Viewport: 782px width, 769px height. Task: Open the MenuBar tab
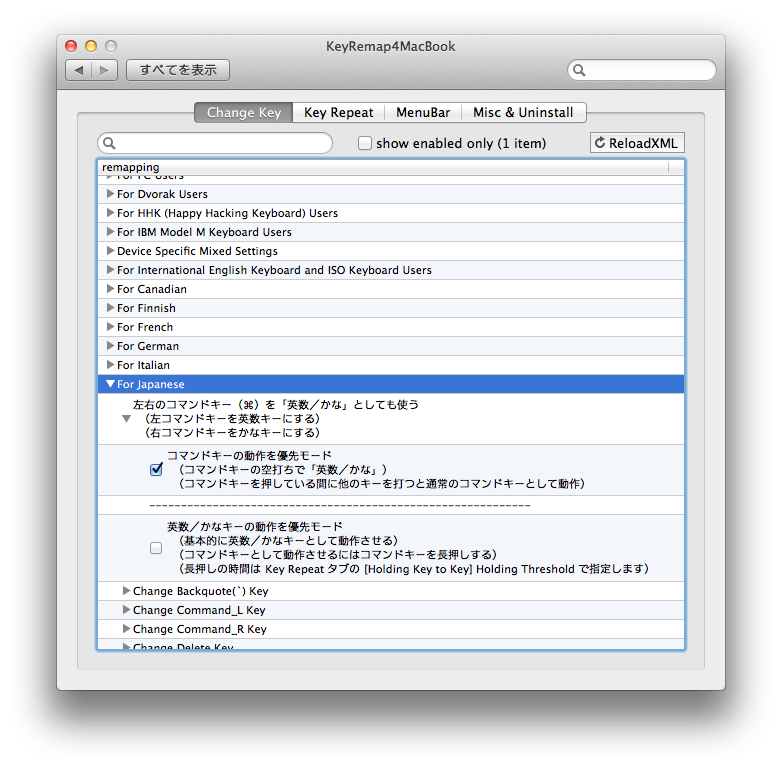(423, 113)
